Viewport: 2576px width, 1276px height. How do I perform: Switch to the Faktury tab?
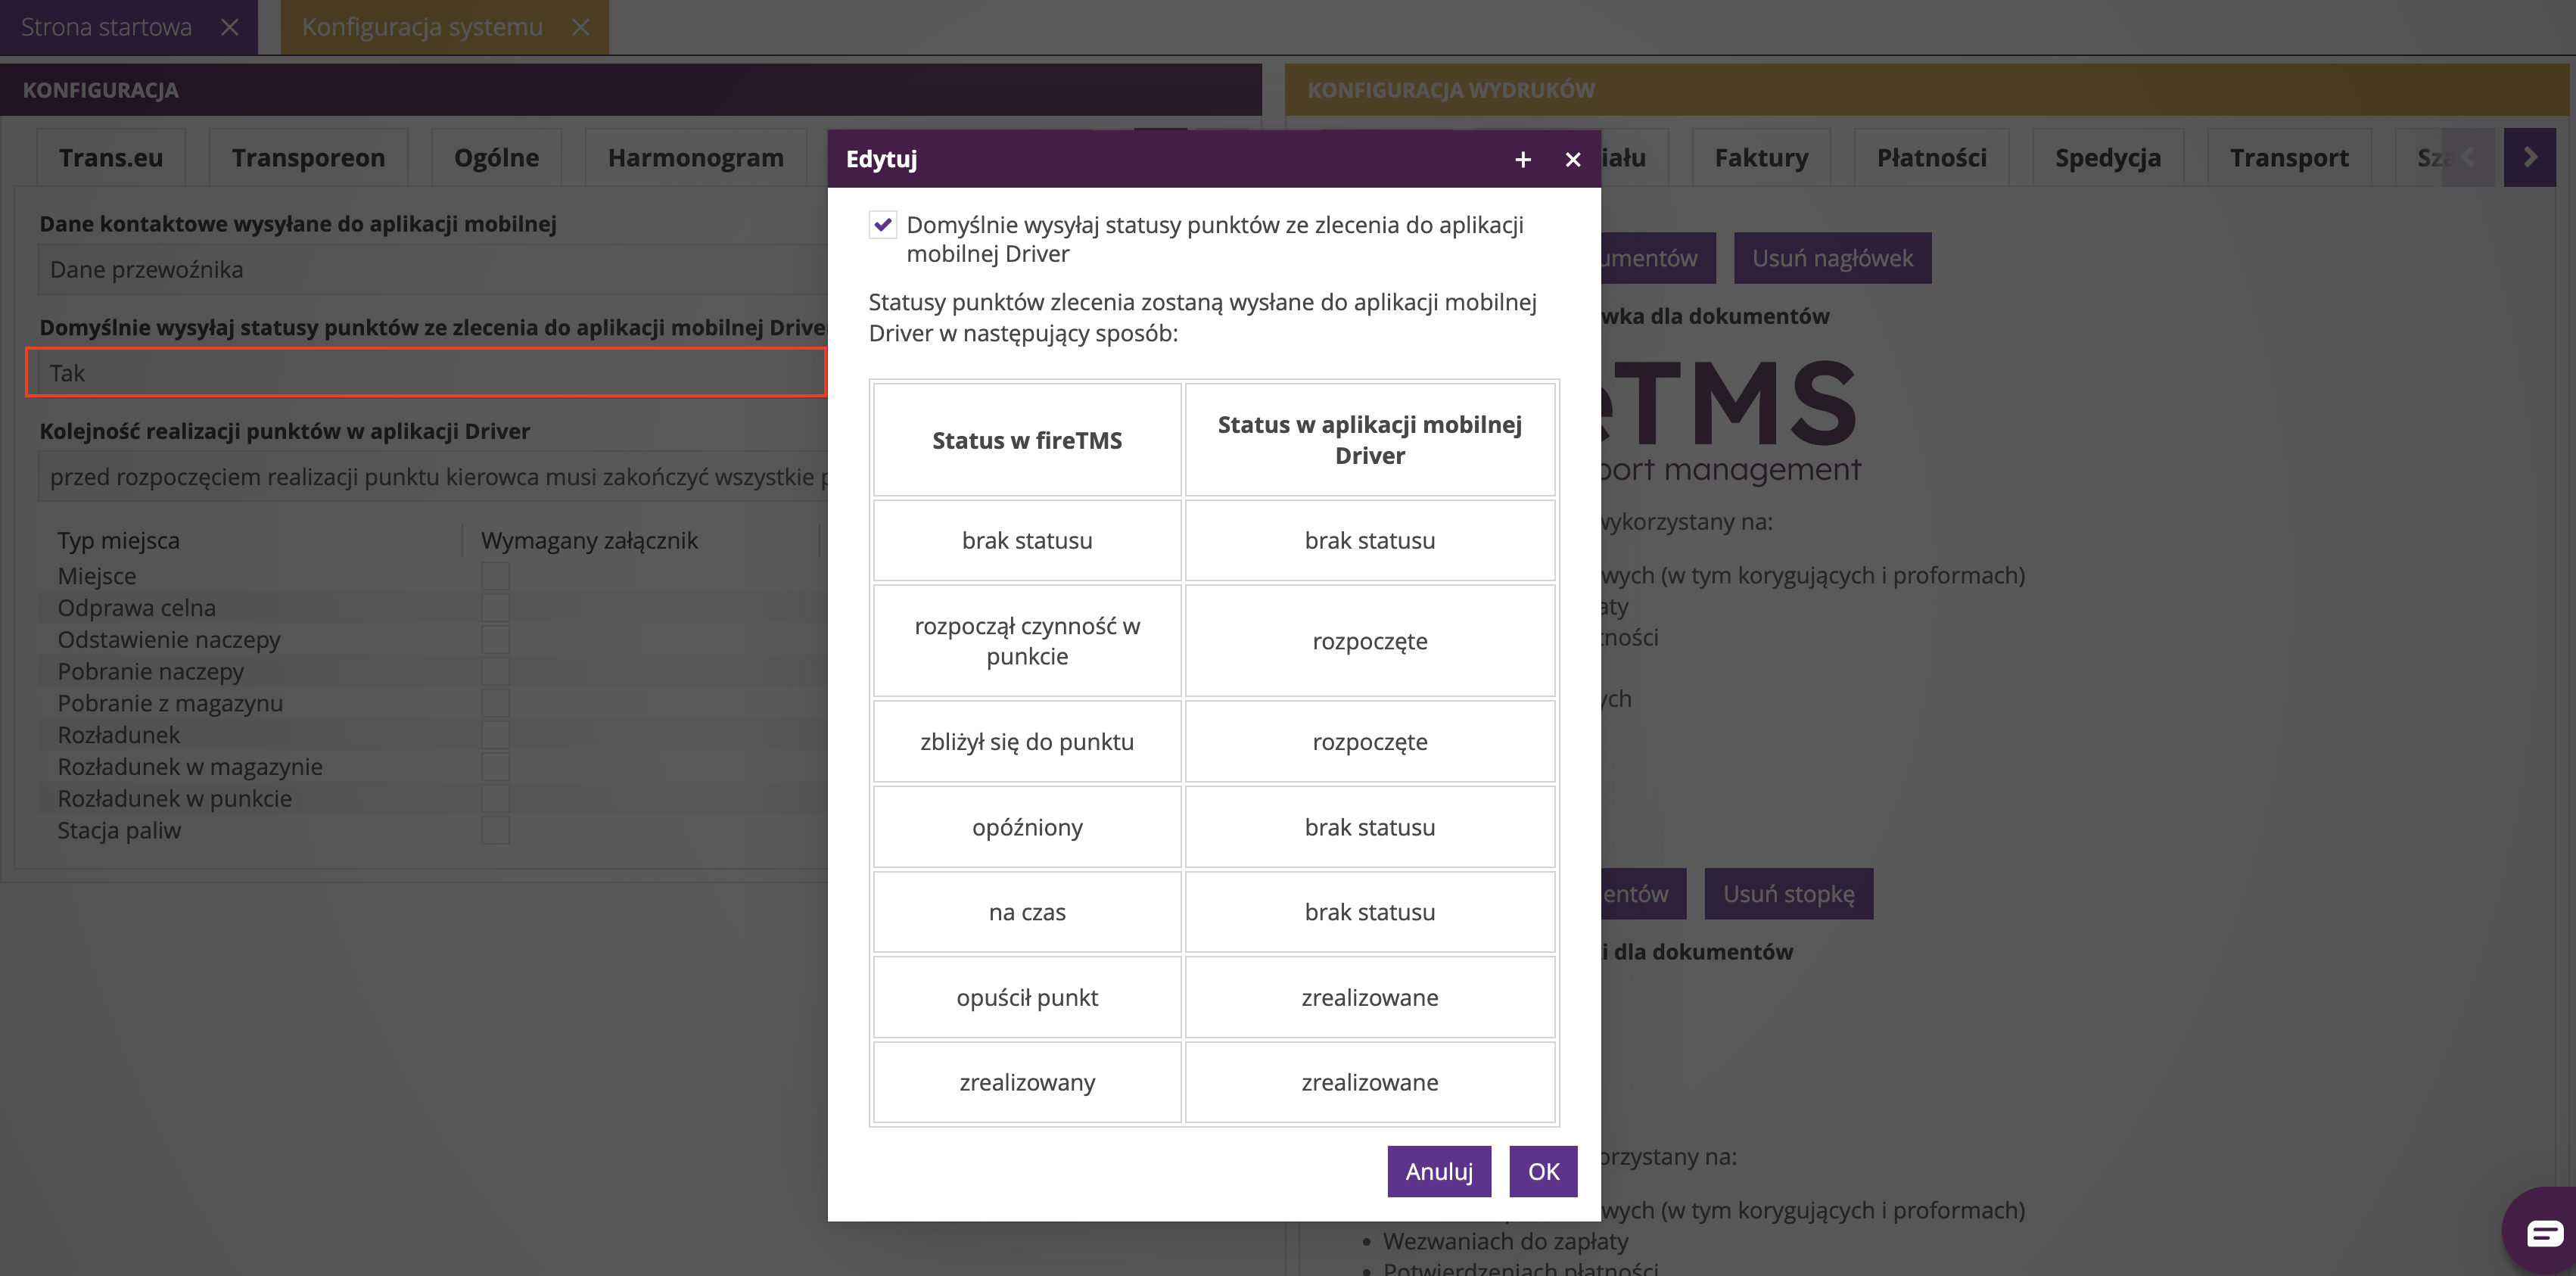(1761, 158)
